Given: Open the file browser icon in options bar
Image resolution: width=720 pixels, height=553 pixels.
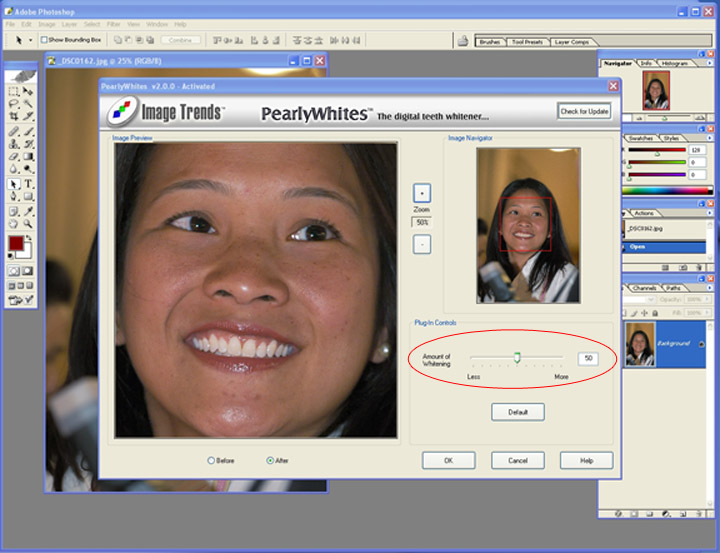Looking at the screenshot, I should pos(463,41).
